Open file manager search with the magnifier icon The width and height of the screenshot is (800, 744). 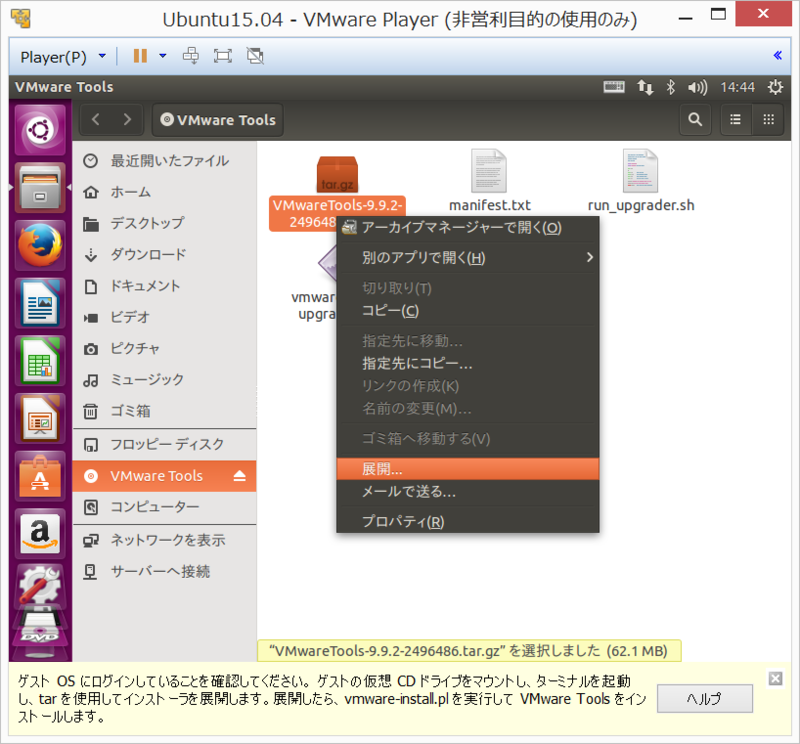pyautogui.click(x=695, y=119)
